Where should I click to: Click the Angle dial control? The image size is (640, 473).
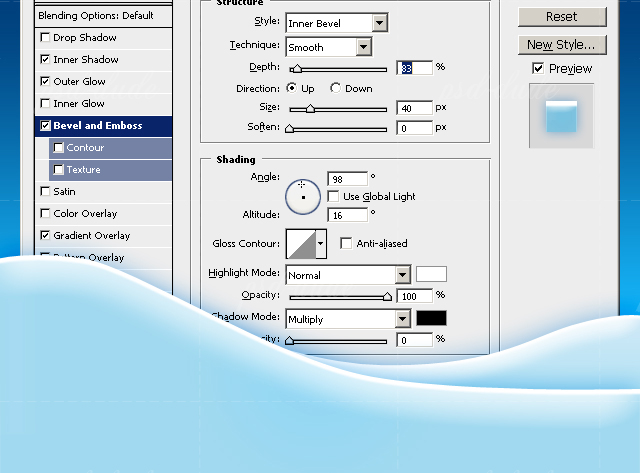pos(303,197)
